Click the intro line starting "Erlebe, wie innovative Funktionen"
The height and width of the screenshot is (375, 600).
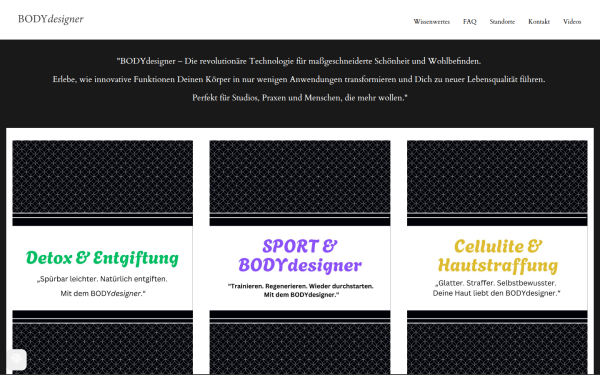[x=299, y=80]
